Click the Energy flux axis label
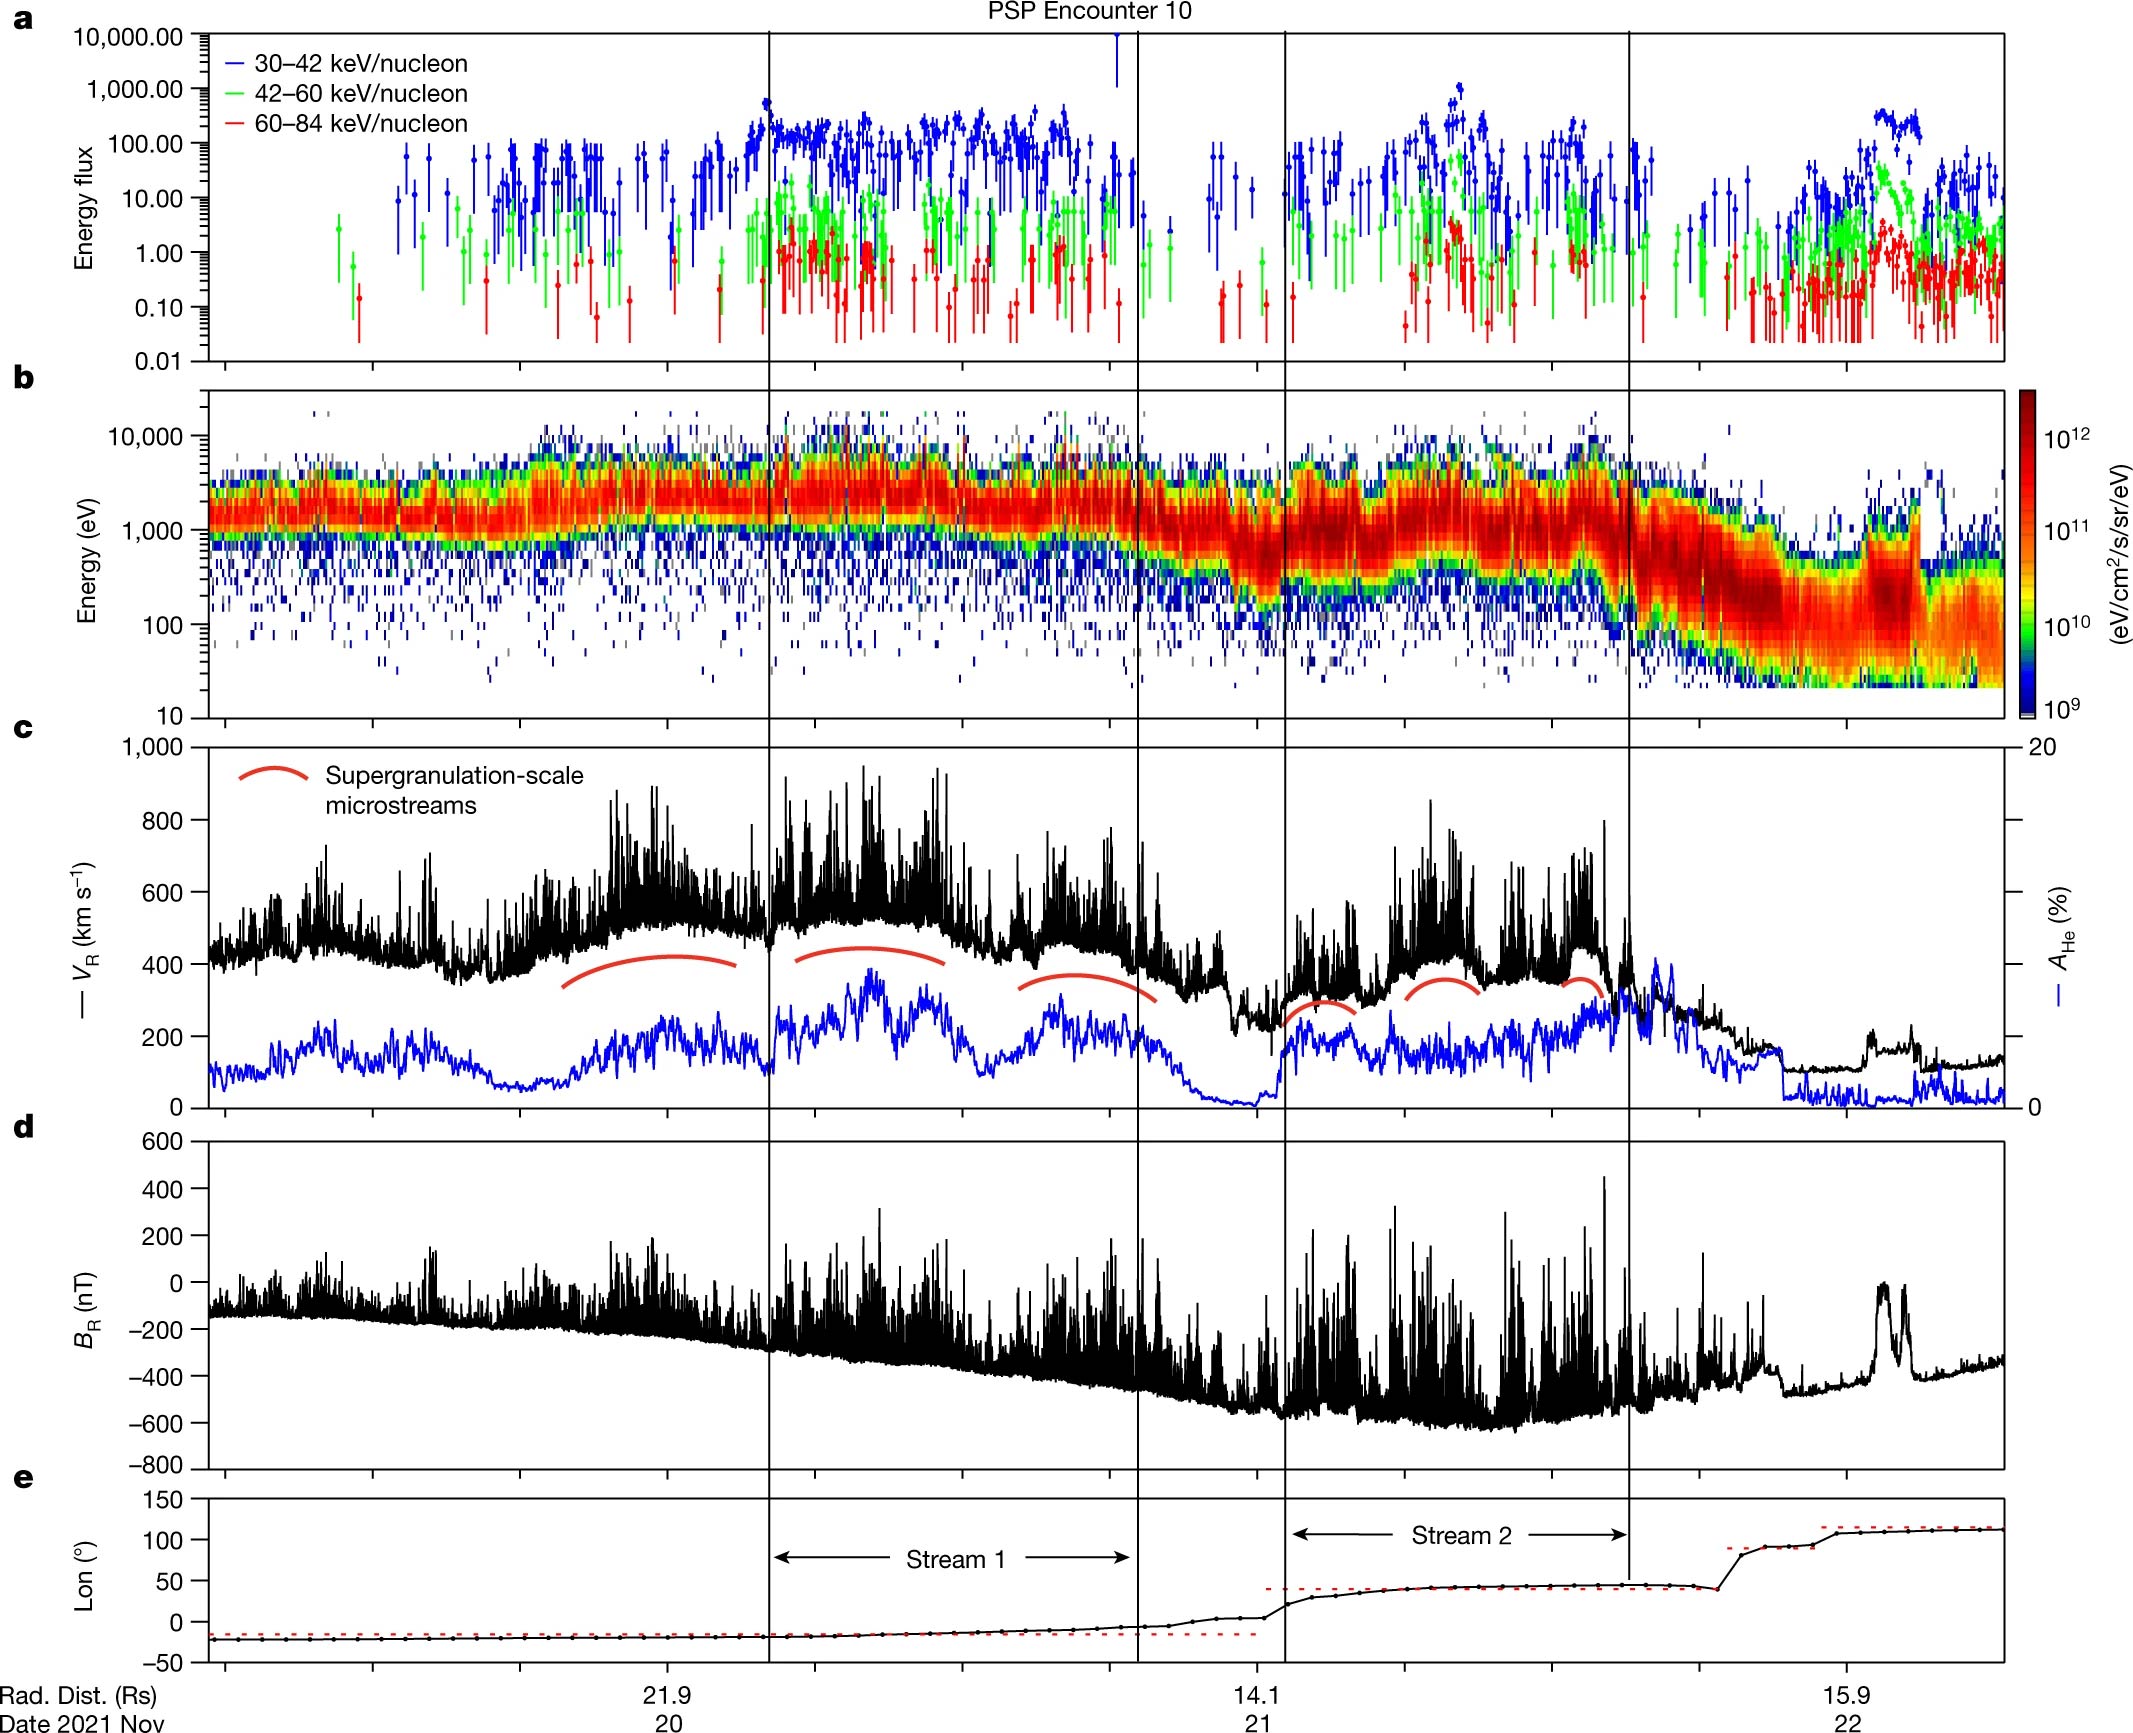Viewport: 2133px width, 1733px height. (84, 208)
